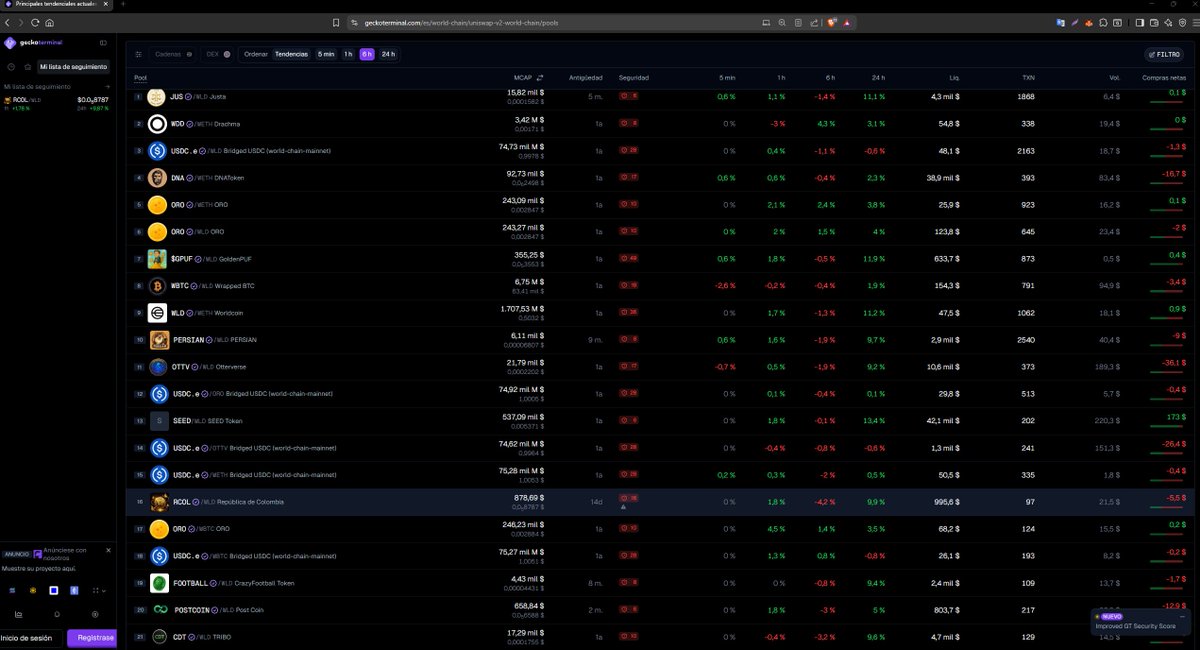Swap the MCAP column display toggle
The width and height of the screenshot is (1200, 650).
click(x=540, y=77)
